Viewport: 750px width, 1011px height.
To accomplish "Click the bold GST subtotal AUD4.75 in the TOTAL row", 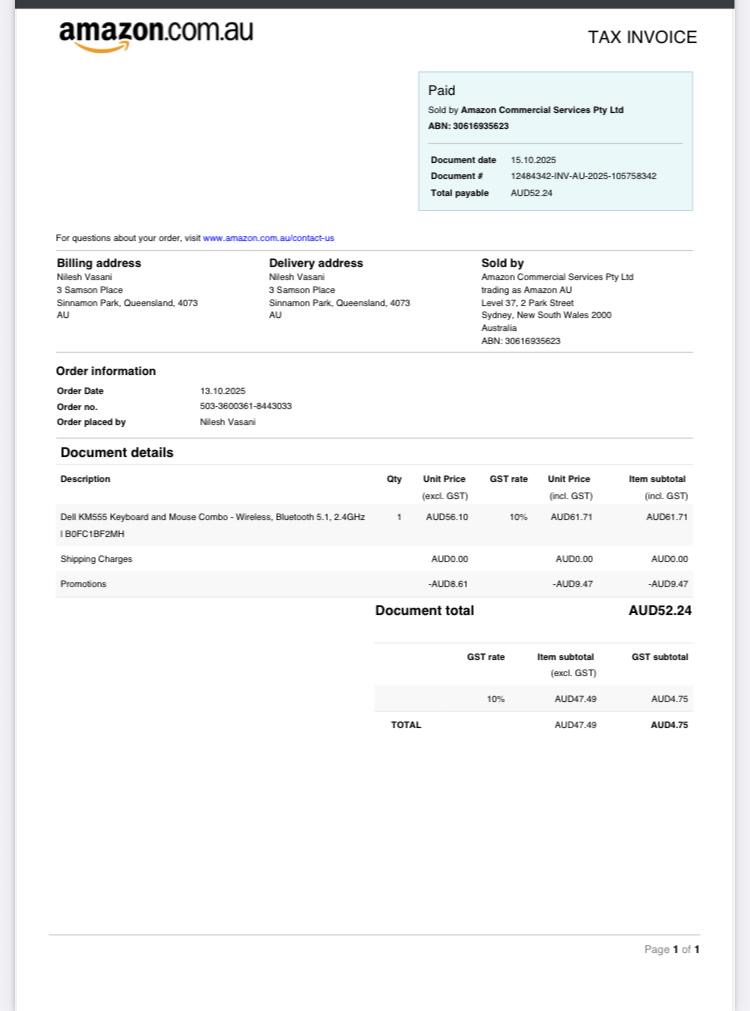I will 669,725.
